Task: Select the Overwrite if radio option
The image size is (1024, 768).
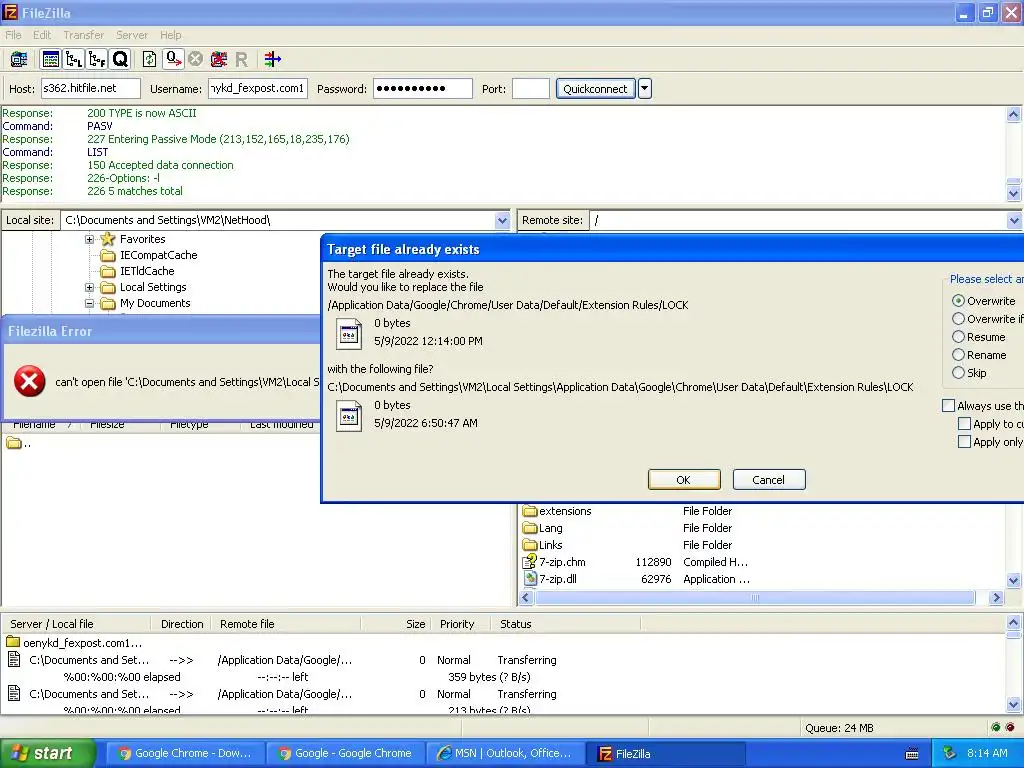Action: [958, 319]
